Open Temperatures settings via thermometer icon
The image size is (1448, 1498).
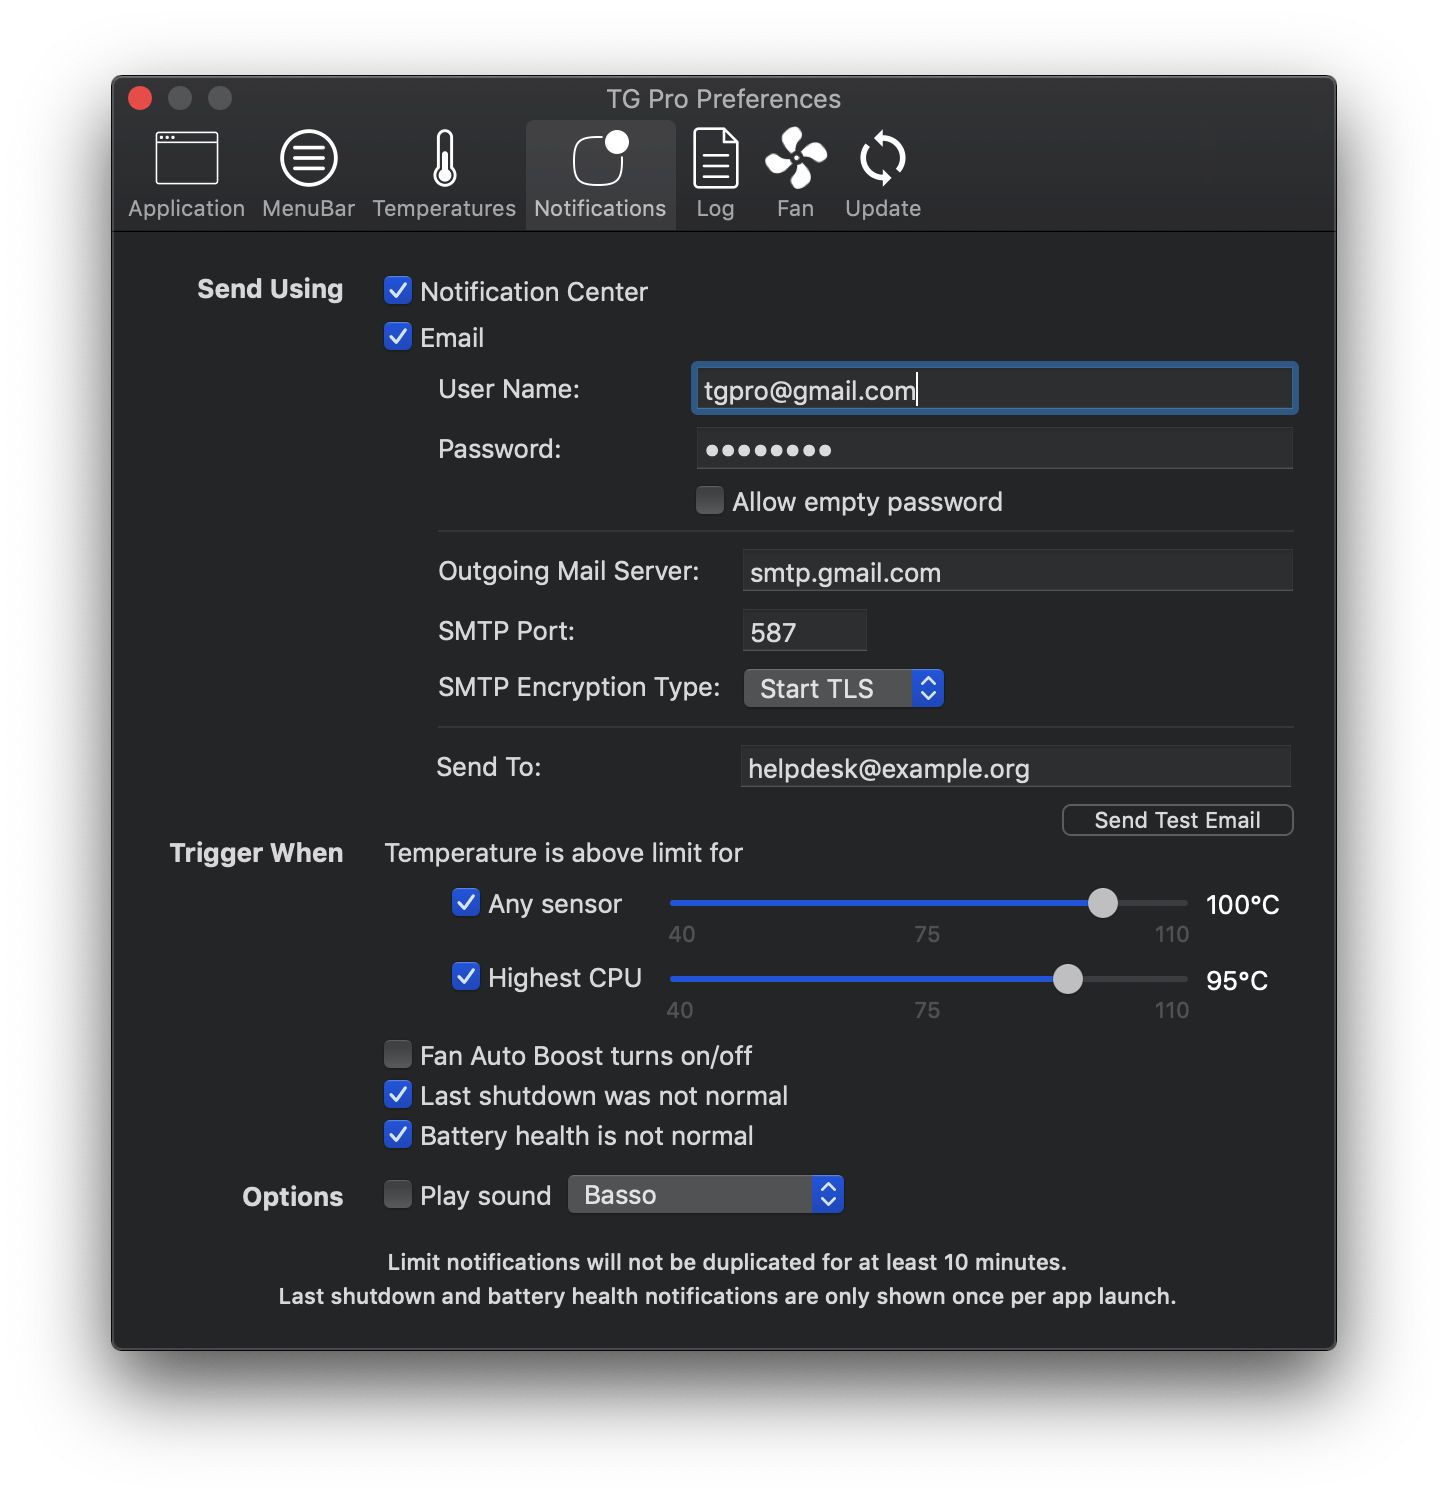[443, 173]
